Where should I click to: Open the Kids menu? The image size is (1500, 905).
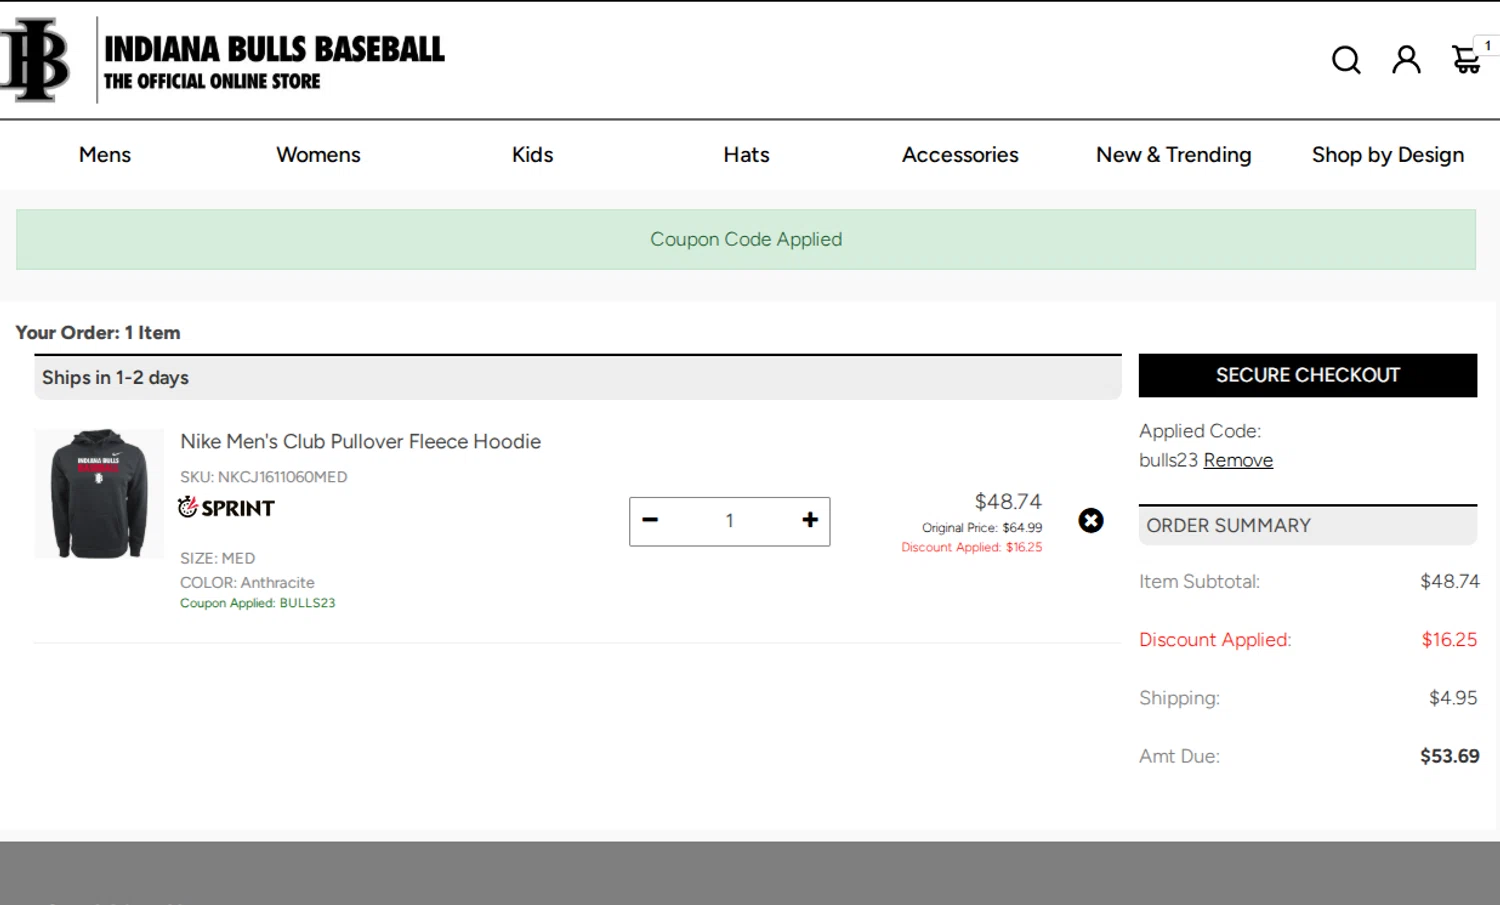[x=532, y=155]
